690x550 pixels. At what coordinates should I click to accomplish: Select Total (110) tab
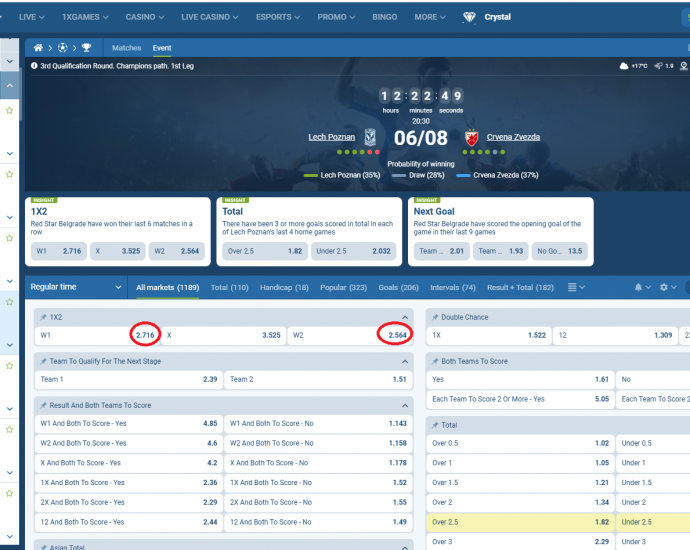pyautogui.click(x=230, y=287)
